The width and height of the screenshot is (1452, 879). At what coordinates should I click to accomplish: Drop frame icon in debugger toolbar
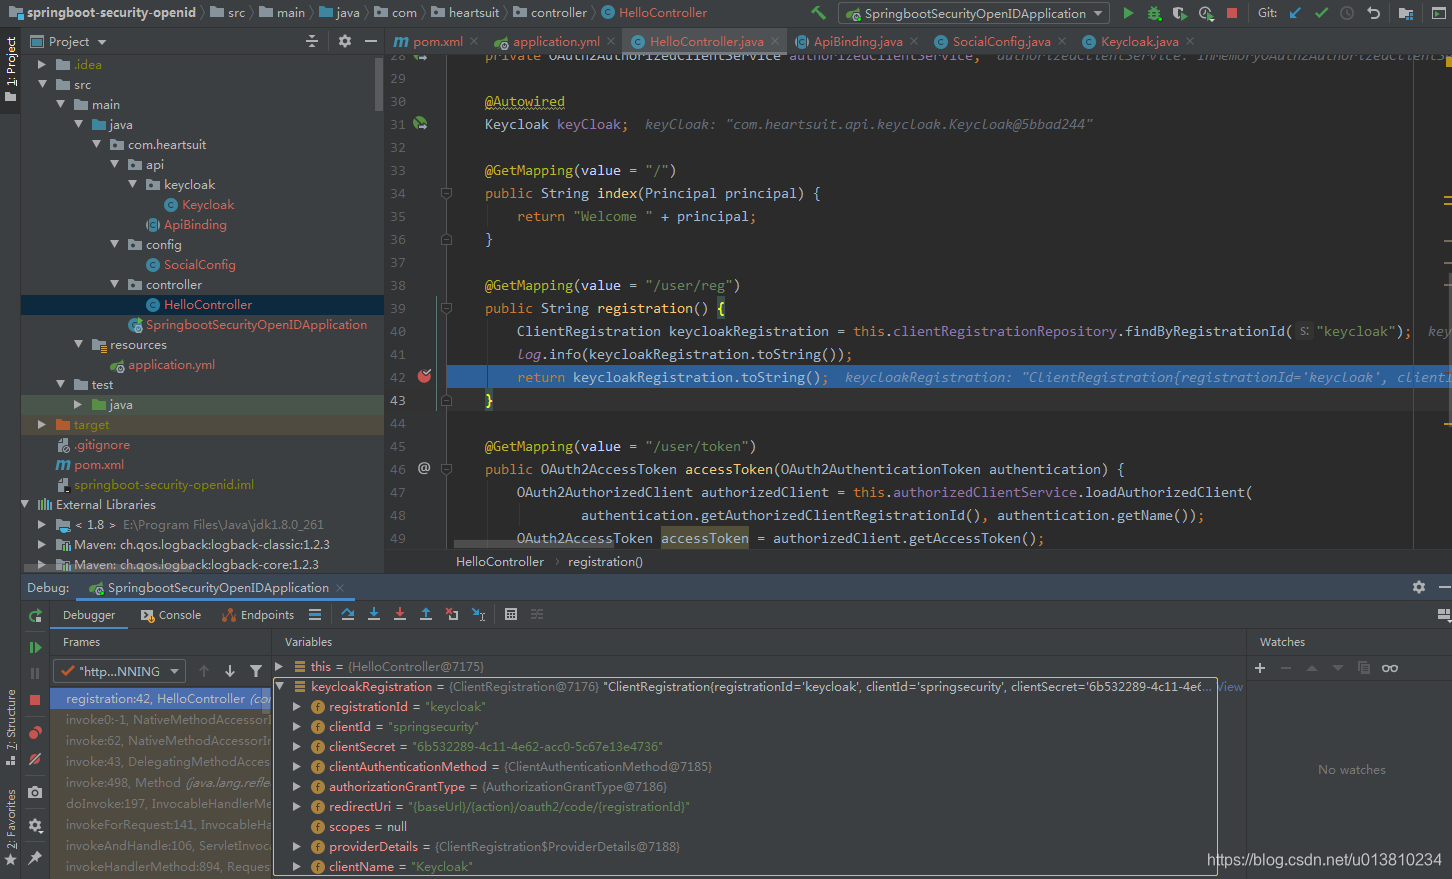click(x=452, y=614)
